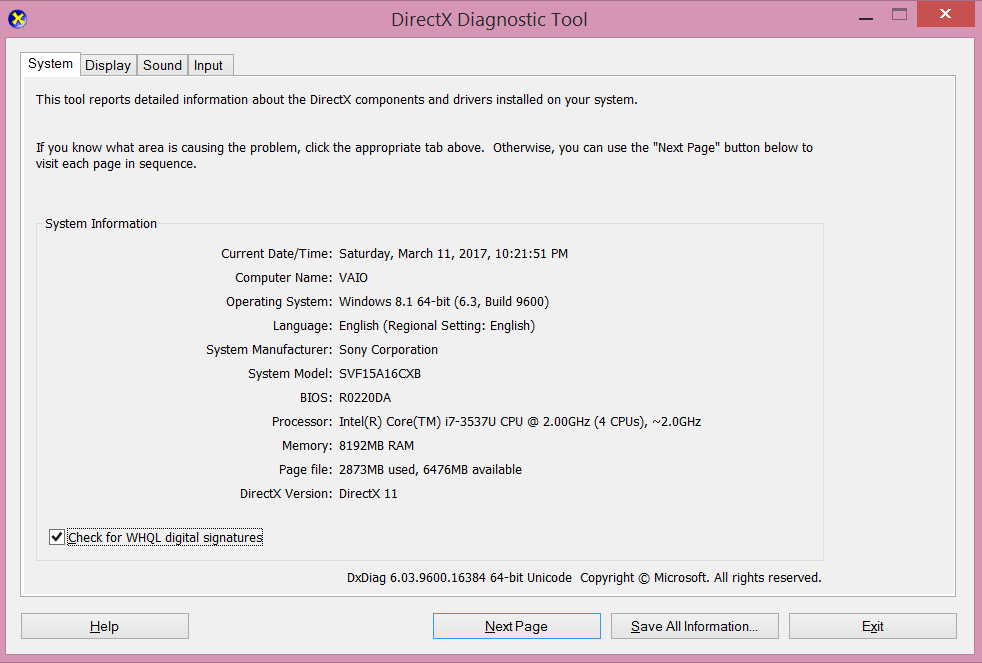Click the Exit button

(872, 626)
